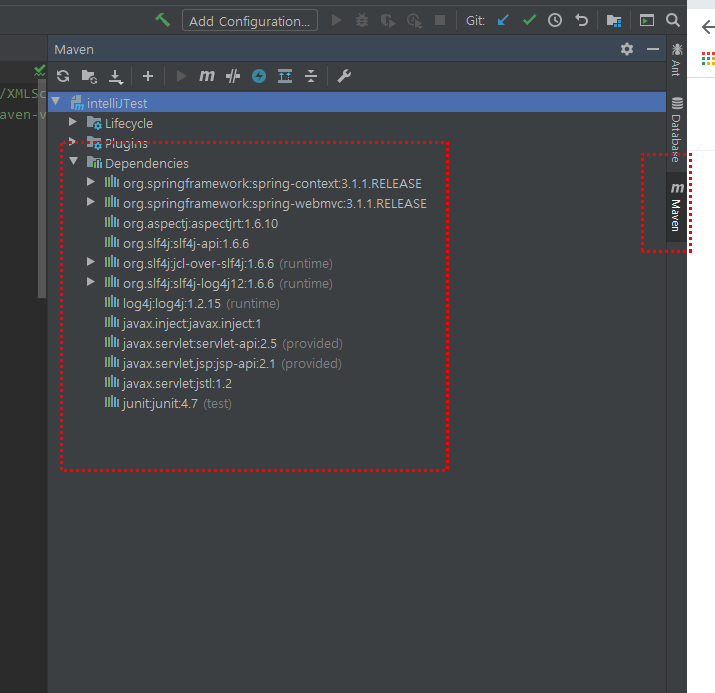The image size is (715, 693).
Task: Select the Plugins tree item
Action: point(126,144)
